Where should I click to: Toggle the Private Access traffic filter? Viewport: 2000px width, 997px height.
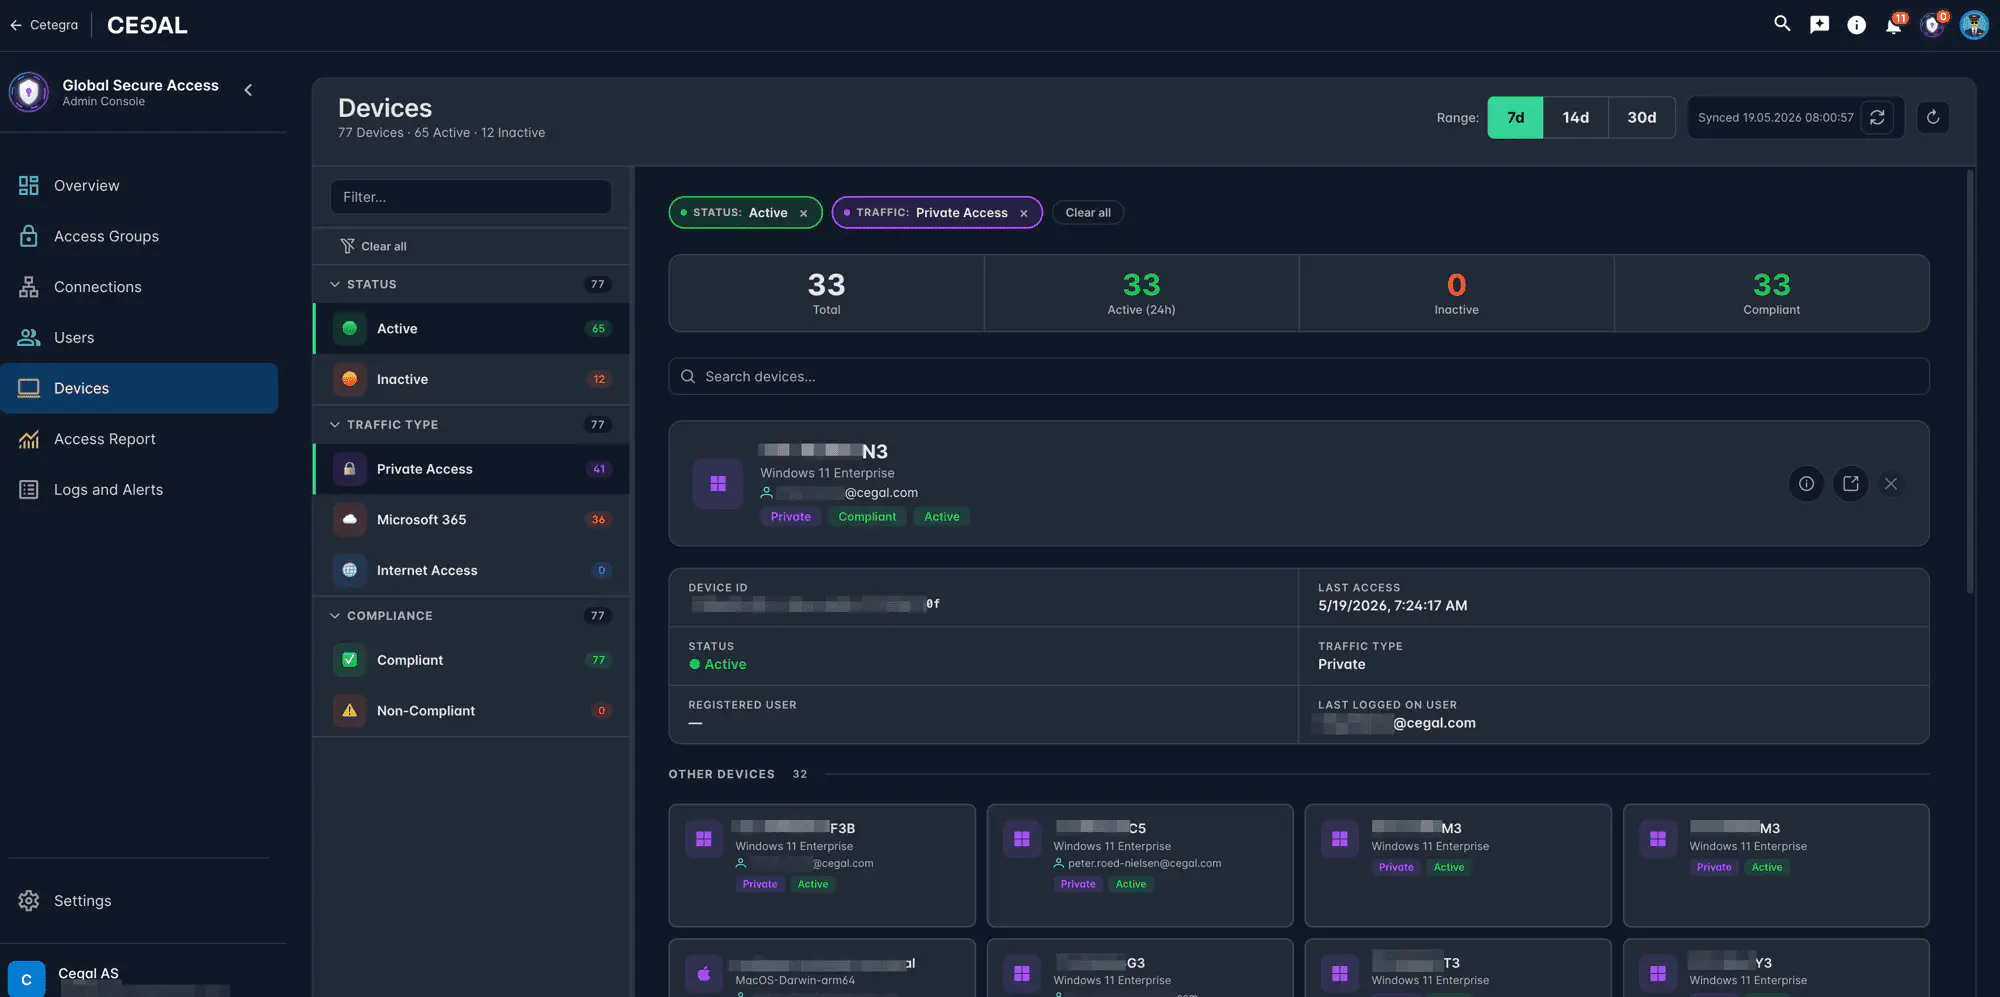pyautogui.click(x=471, y=469)
